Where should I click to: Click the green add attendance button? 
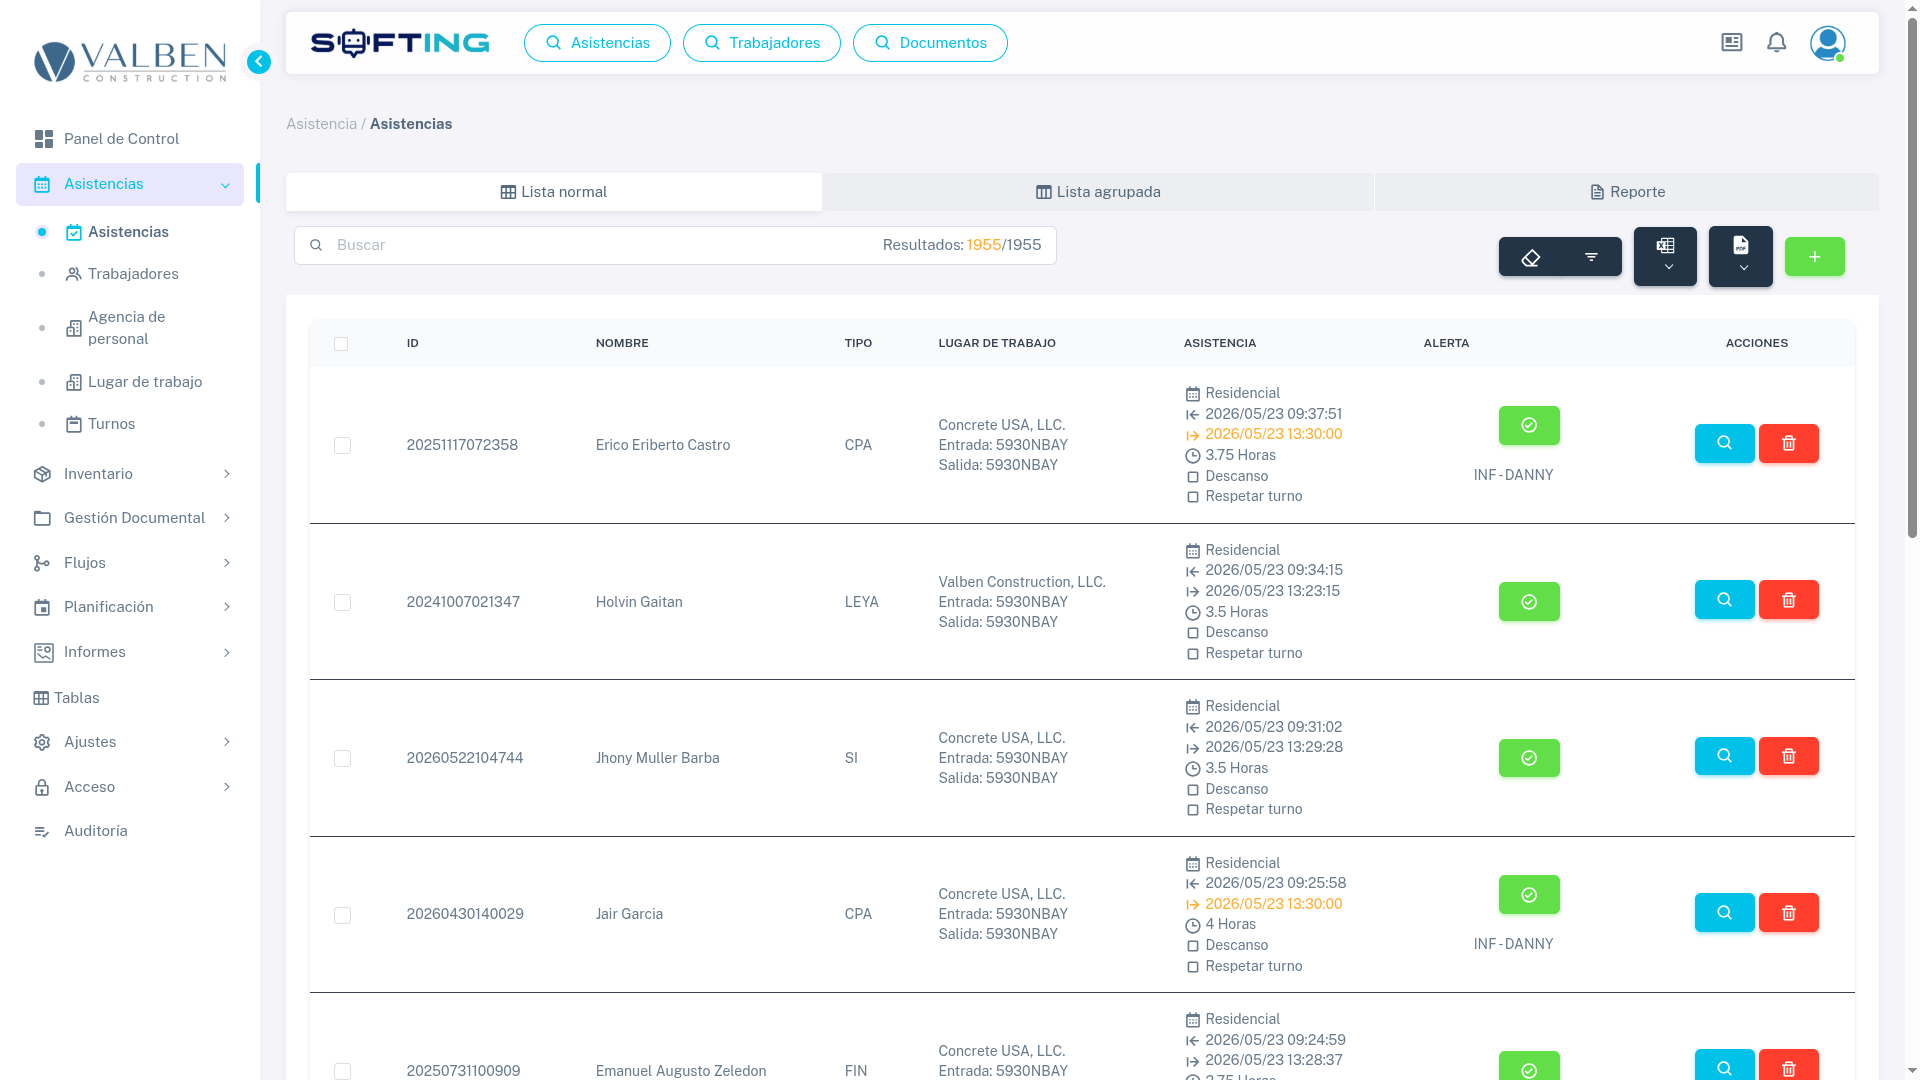click(x=1814, y=257)
